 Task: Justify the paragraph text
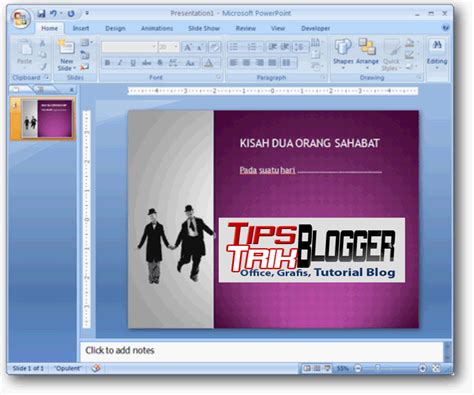pos(272,63)
